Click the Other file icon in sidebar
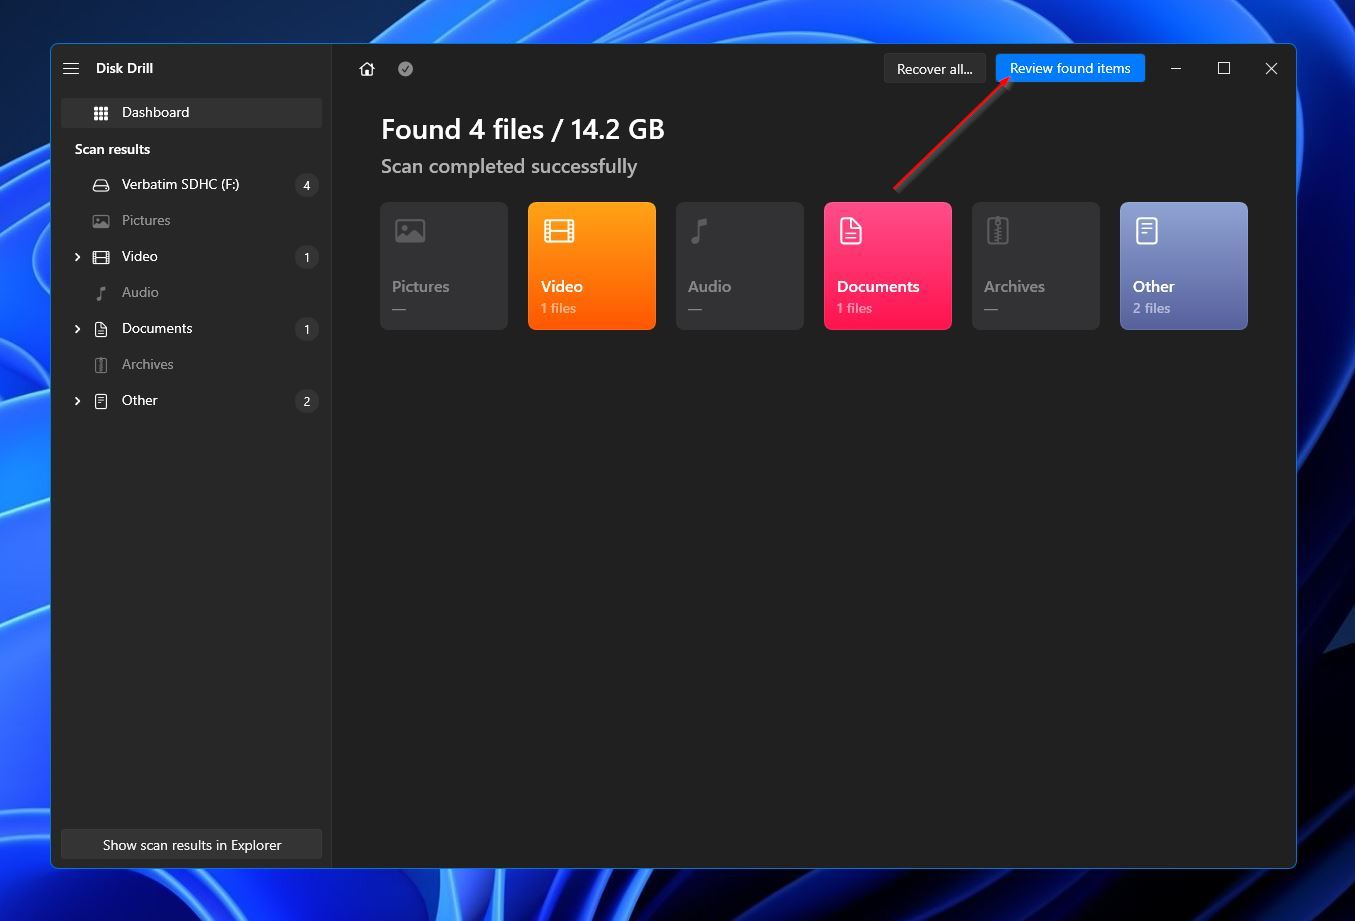 tap(101, 401)
